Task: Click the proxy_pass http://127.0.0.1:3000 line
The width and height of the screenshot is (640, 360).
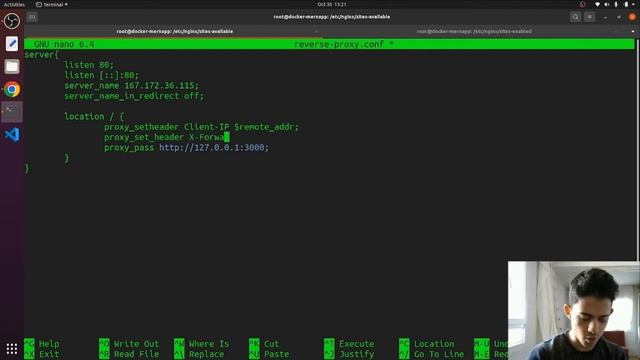Action: [186, 148]
